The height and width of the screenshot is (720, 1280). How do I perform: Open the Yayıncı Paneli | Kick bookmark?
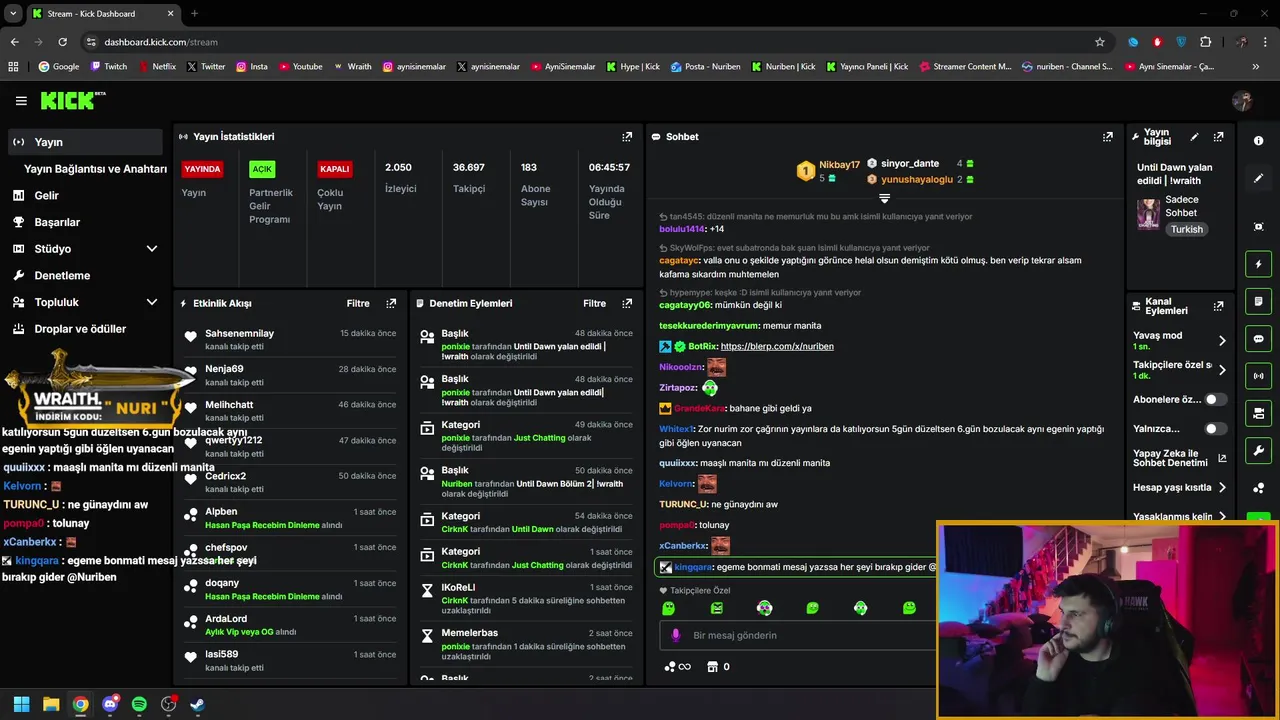(x=865, y=67)
